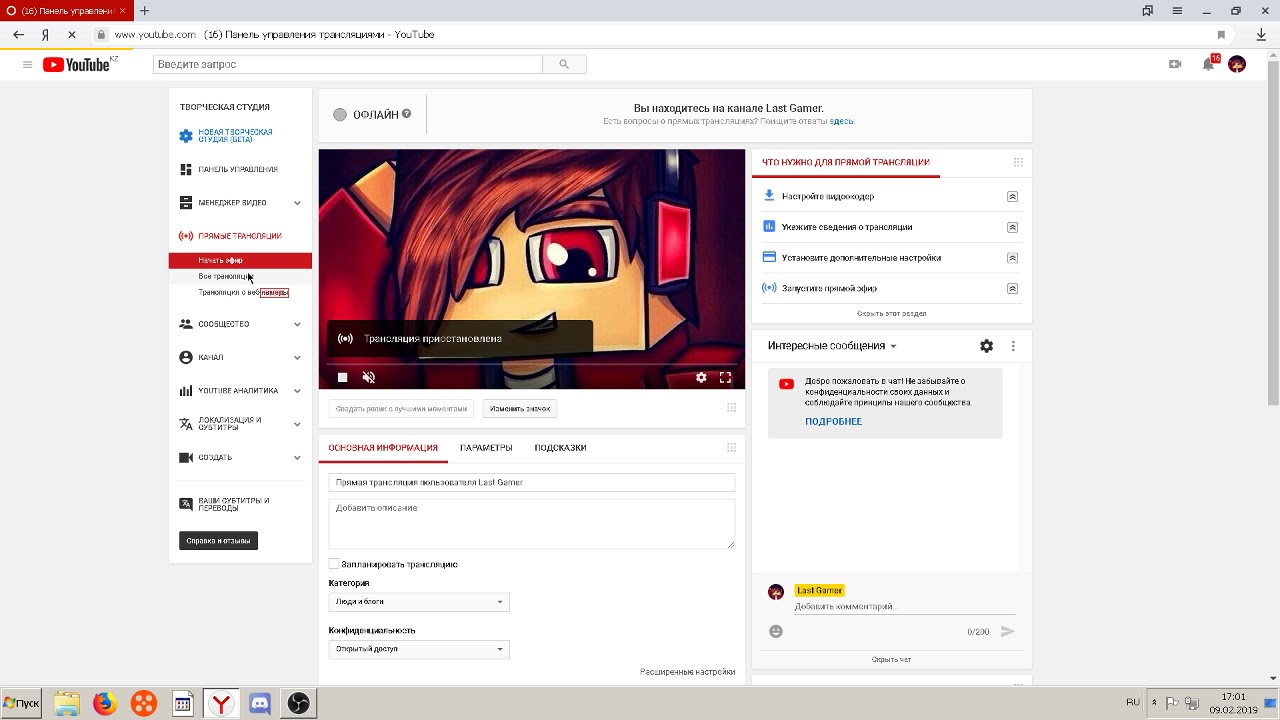
Task: Open the Конфиденциальность dropdown
Action: point(419,649)
